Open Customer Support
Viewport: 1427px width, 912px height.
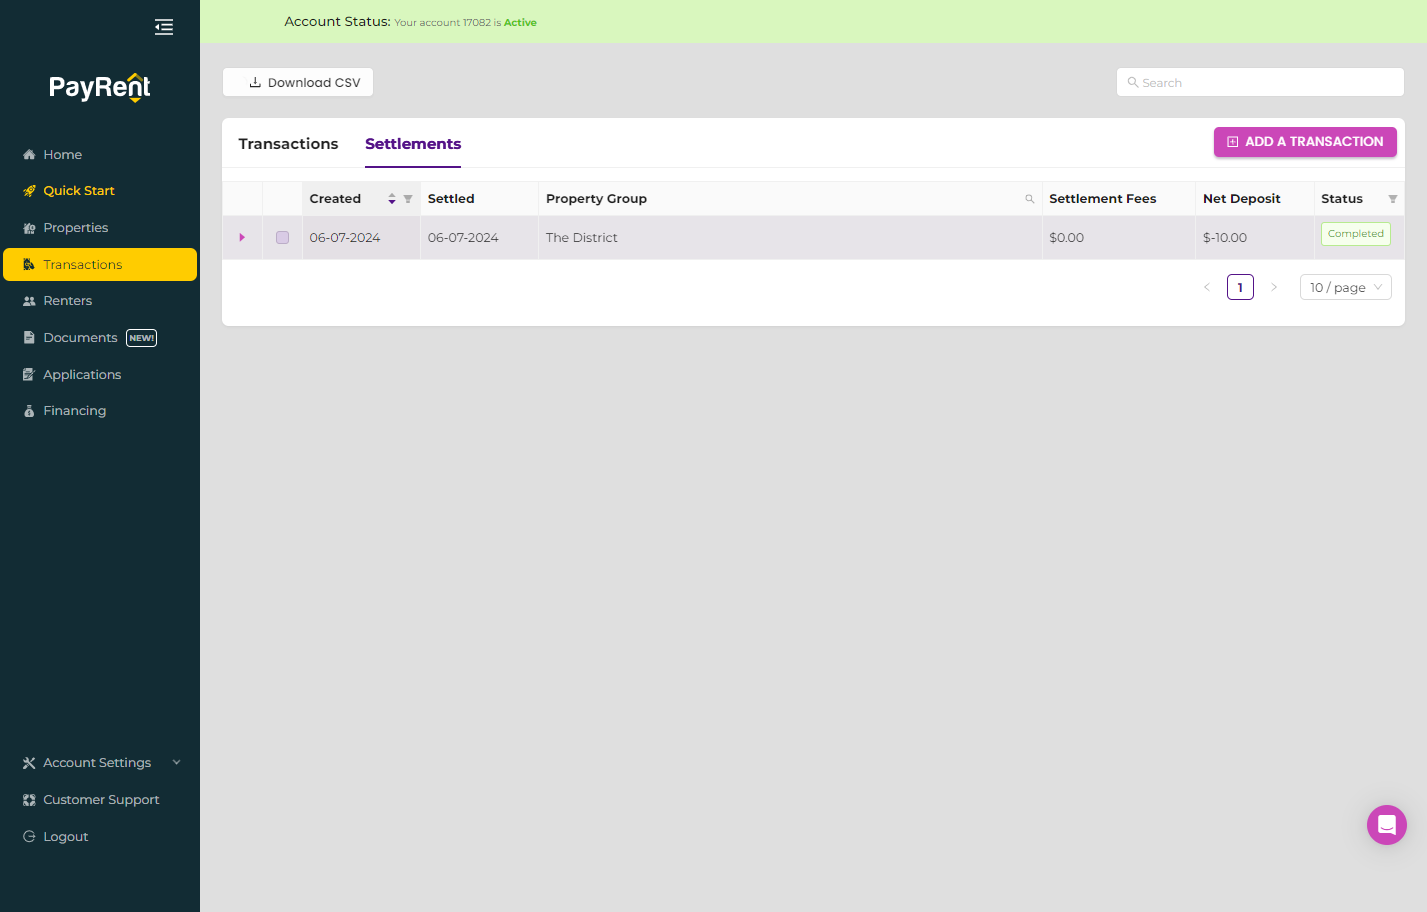pyautogui.click(x=100, y=800)
